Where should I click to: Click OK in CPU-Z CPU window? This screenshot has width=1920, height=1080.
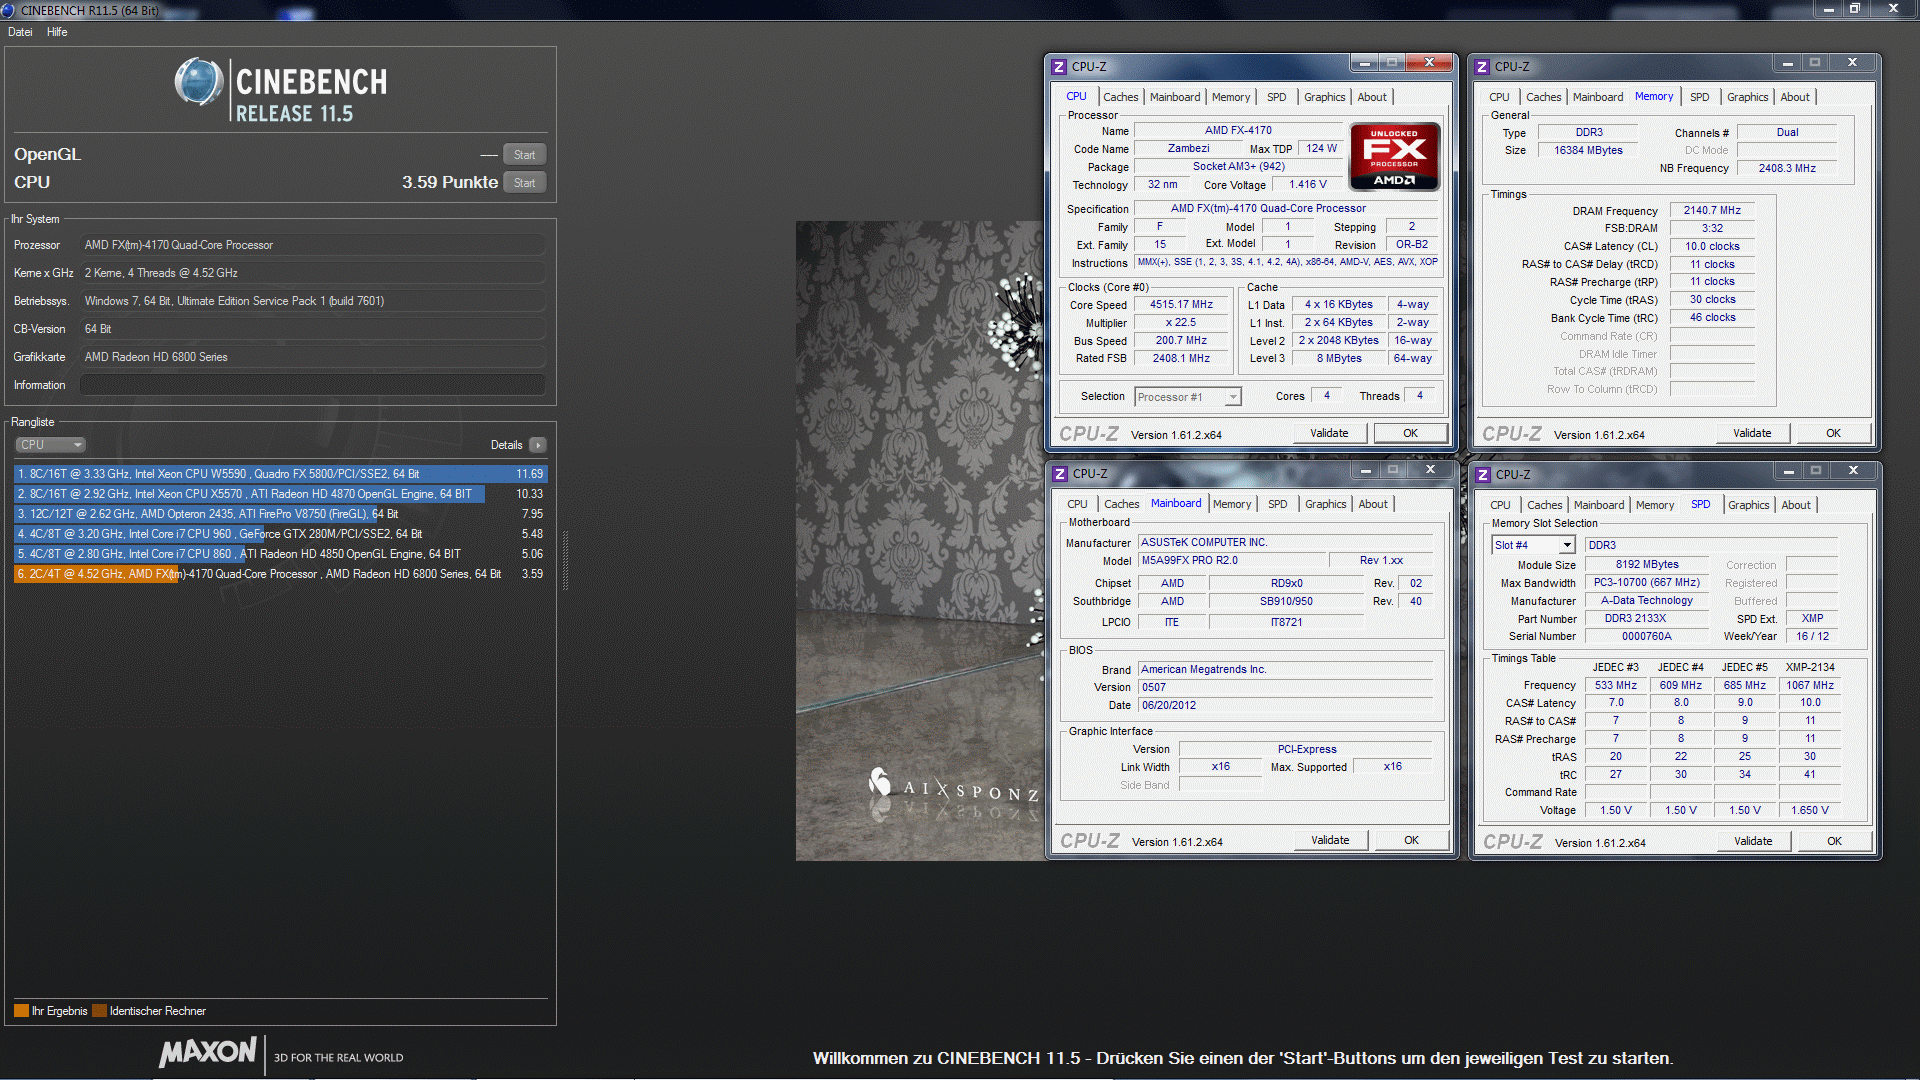1410,434
